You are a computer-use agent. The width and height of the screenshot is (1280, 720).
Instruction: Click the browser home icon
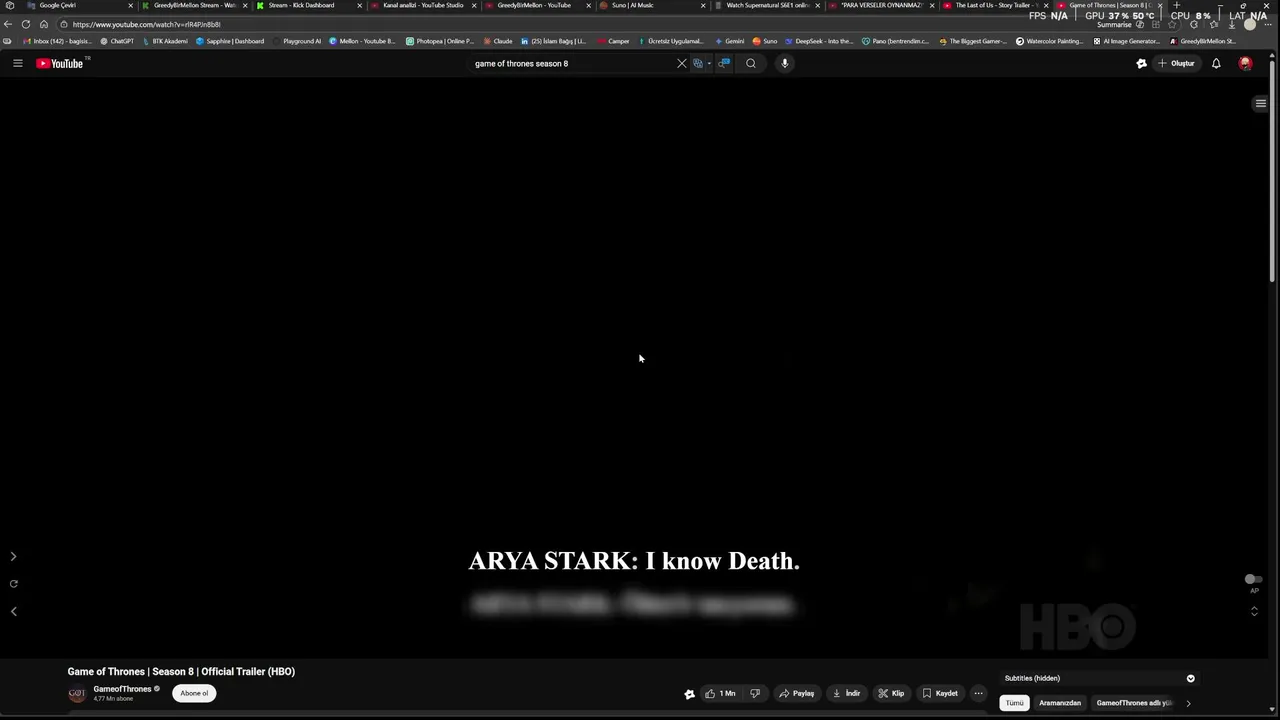(44, 24)
